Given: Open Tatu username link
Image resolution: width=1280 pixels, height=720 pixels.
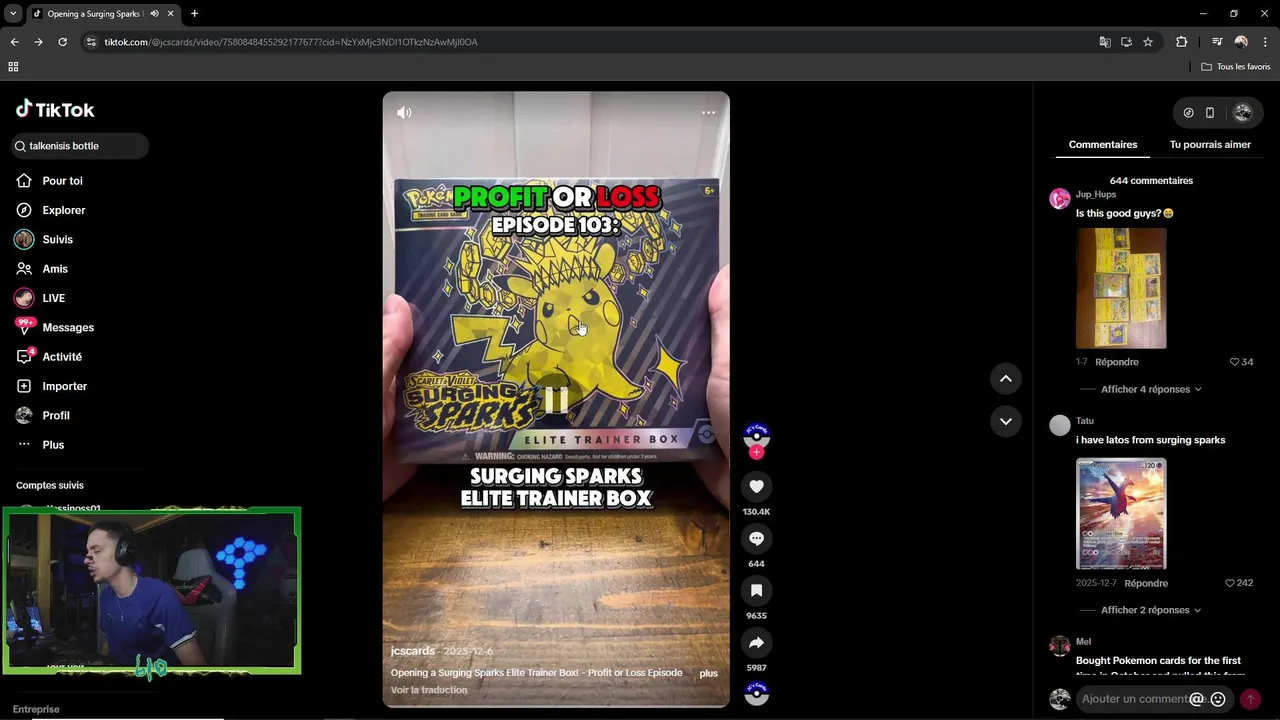Looking at the screenshot, I should point(1085,421).
